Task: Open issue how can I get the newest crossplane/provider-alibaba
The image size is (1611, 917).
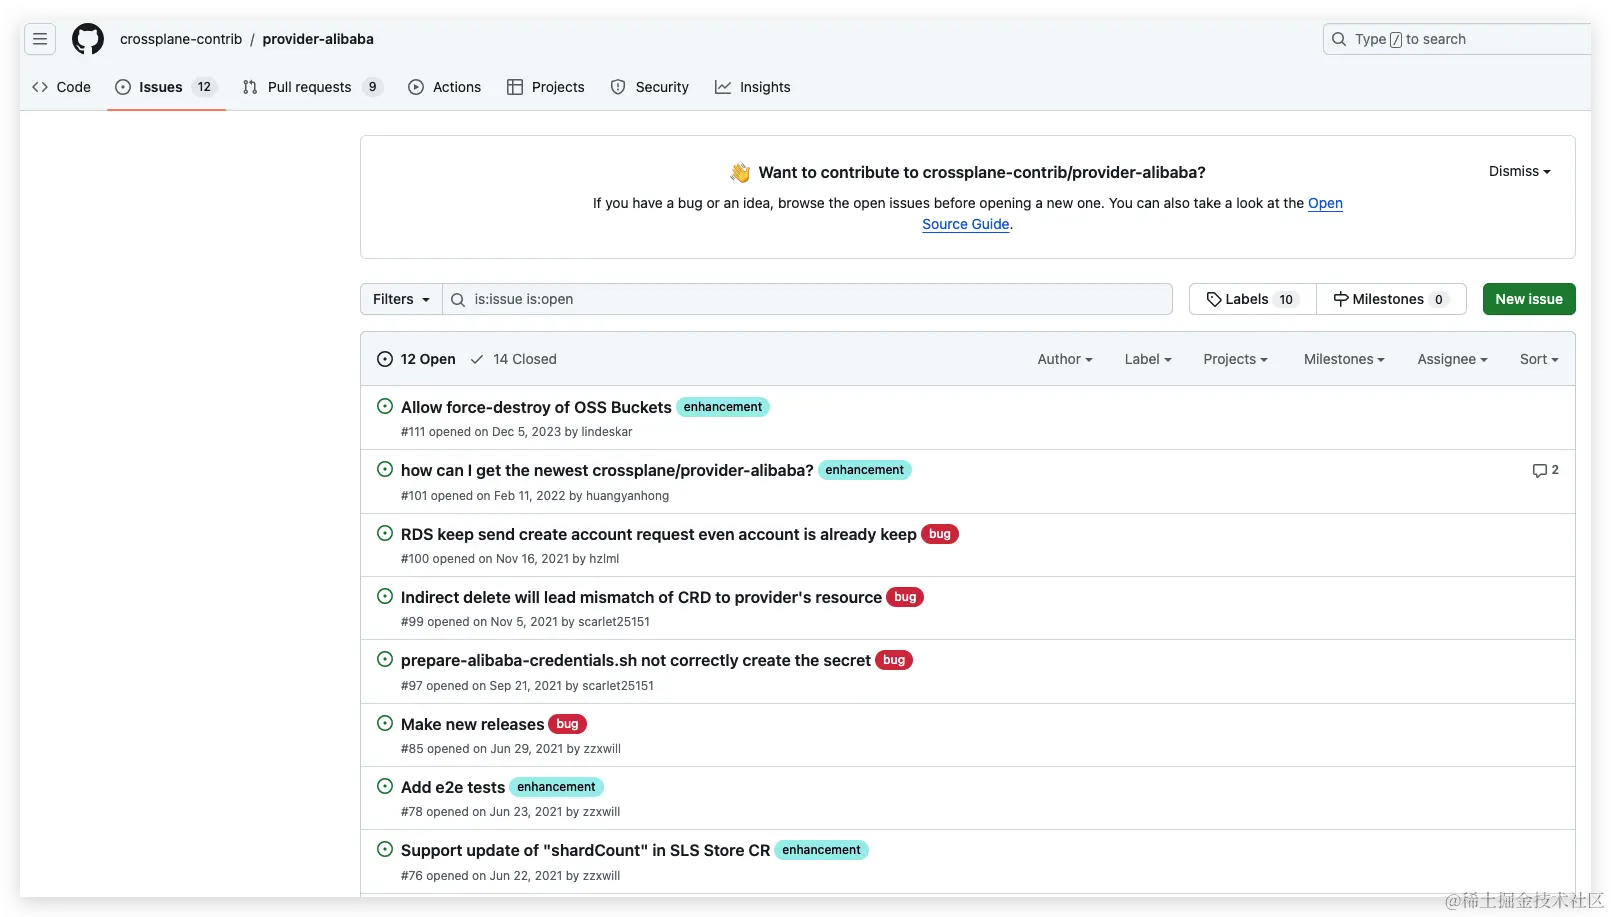Action: click(x=607, y=470)
